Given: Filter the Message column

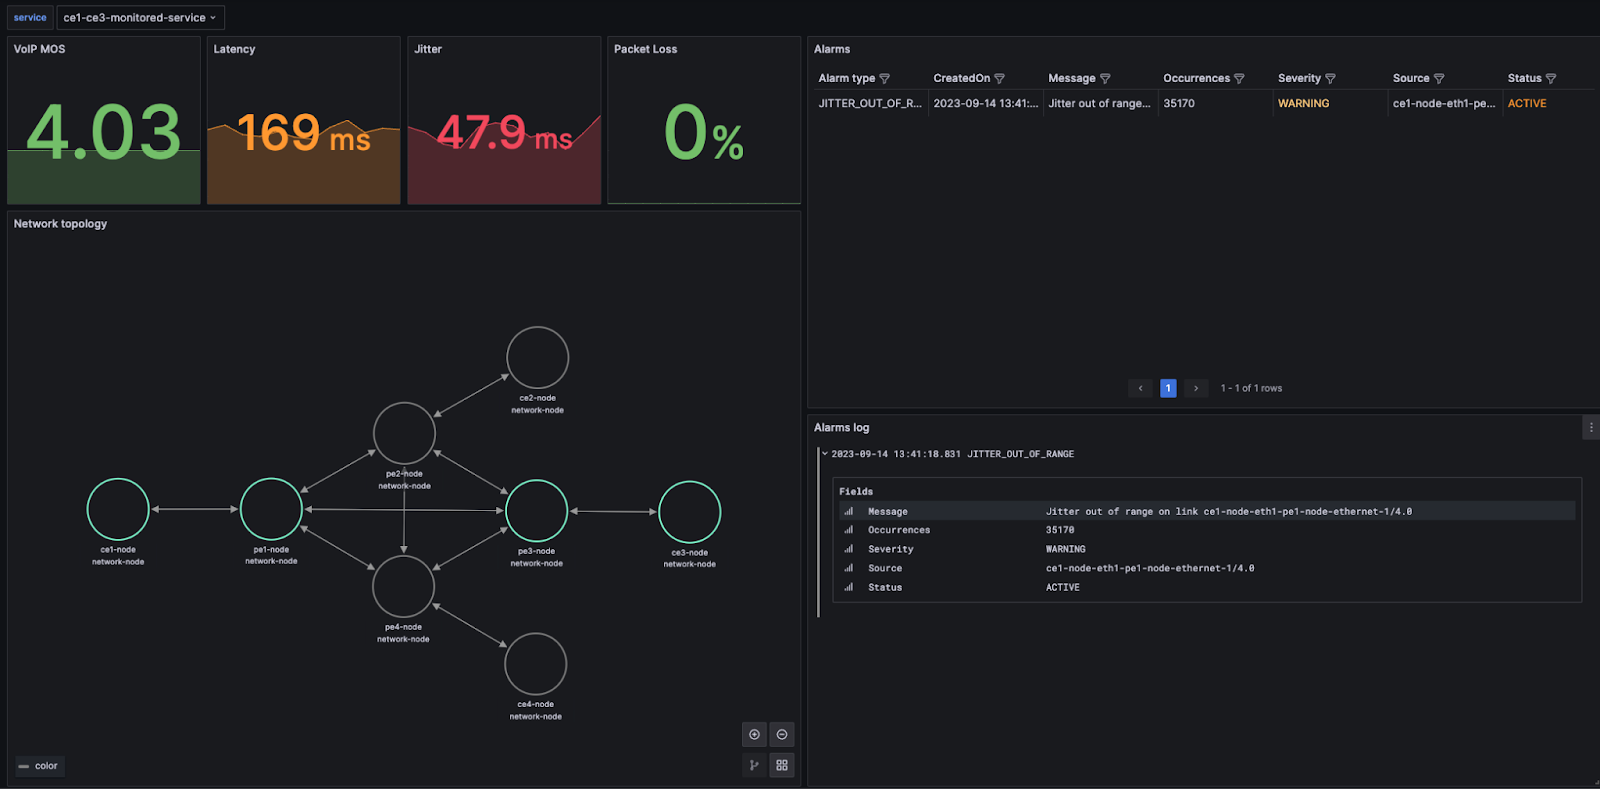Looking at the screenshot, I should (x=1105, y=78).
